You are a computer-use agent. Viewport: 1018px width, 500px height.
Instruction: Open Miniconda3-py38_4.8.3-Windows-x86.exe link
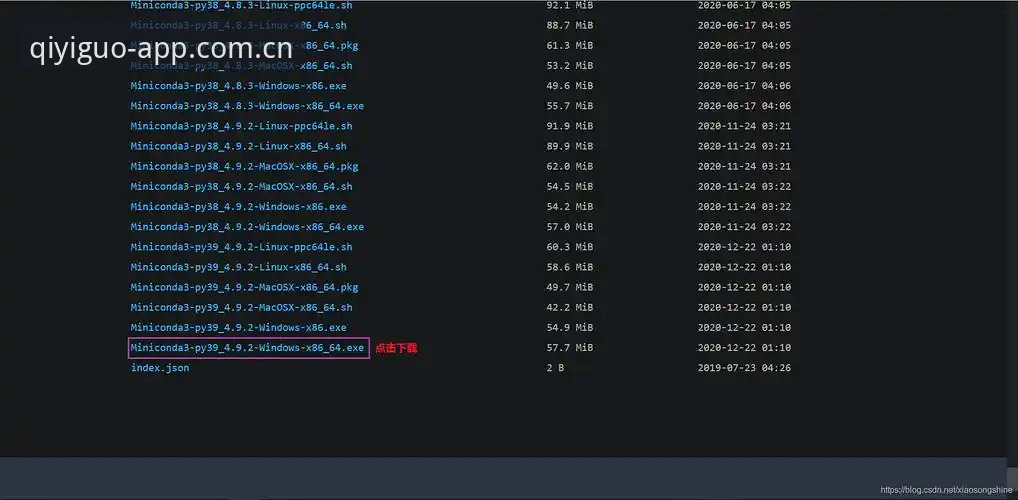[238, 86]
